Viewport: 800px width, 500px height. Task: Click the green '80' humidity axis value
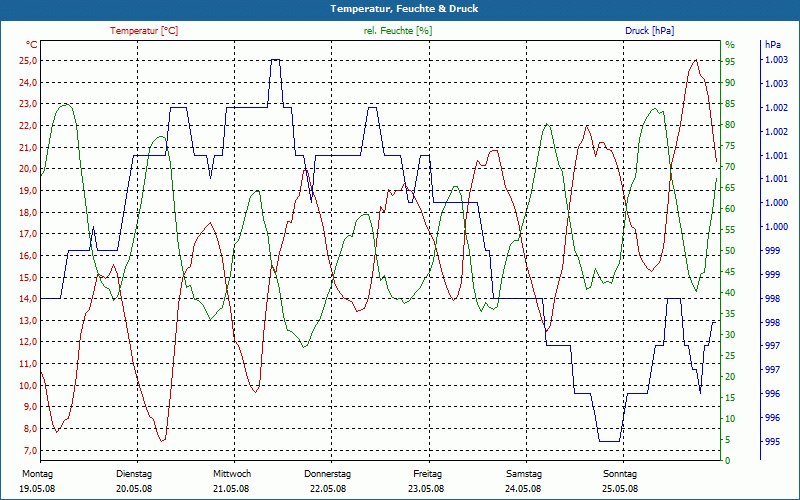(x=730, y=125)
